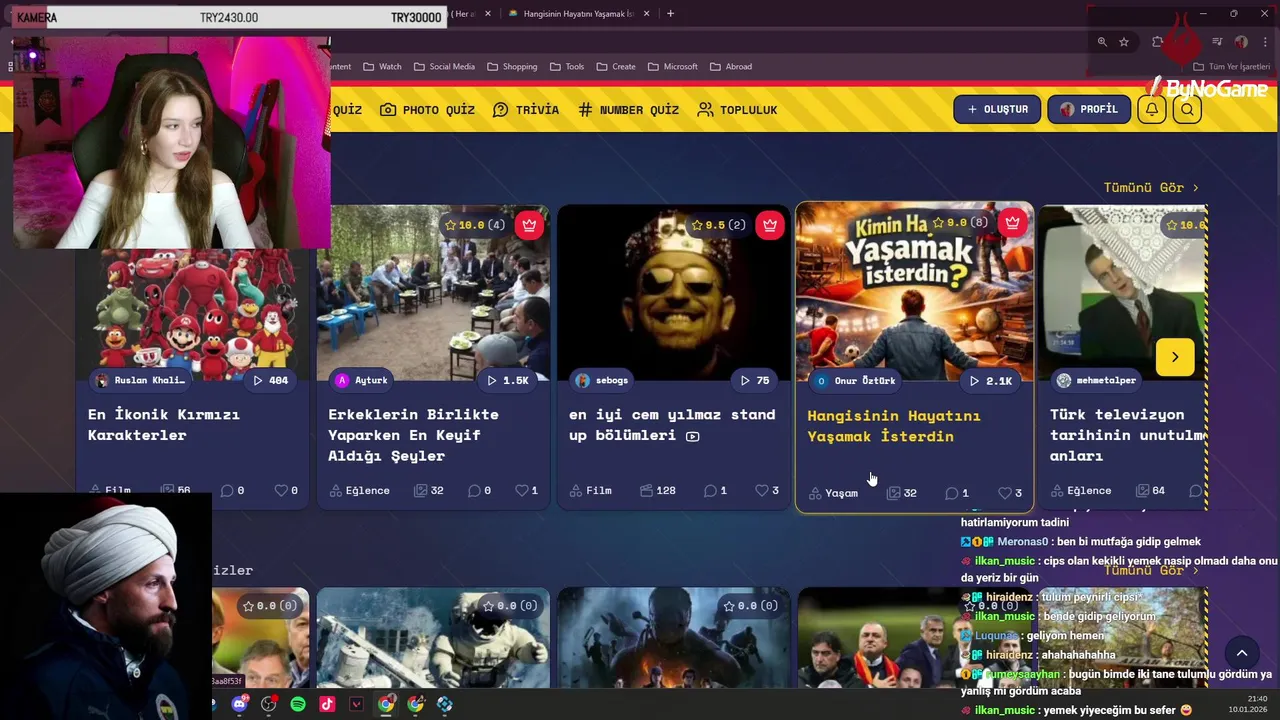Image resolution: width=1280 pixels, height=720 pixels.
Task: Click the hashtag icon of NUMBER QUİZ
Action: pyautogui.click(x=585, y=110)
